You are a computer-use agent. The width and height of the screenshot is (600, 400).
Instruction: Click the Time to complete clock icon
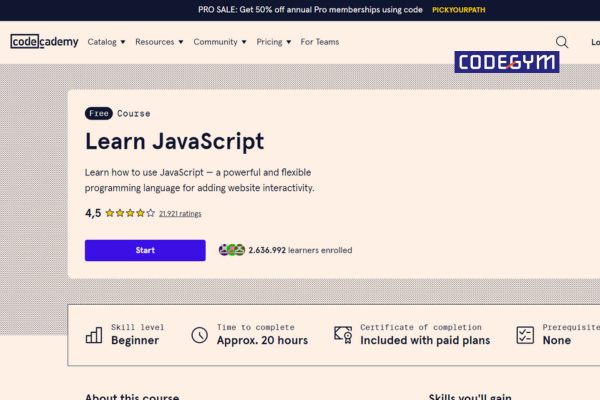tap(199, 335)
